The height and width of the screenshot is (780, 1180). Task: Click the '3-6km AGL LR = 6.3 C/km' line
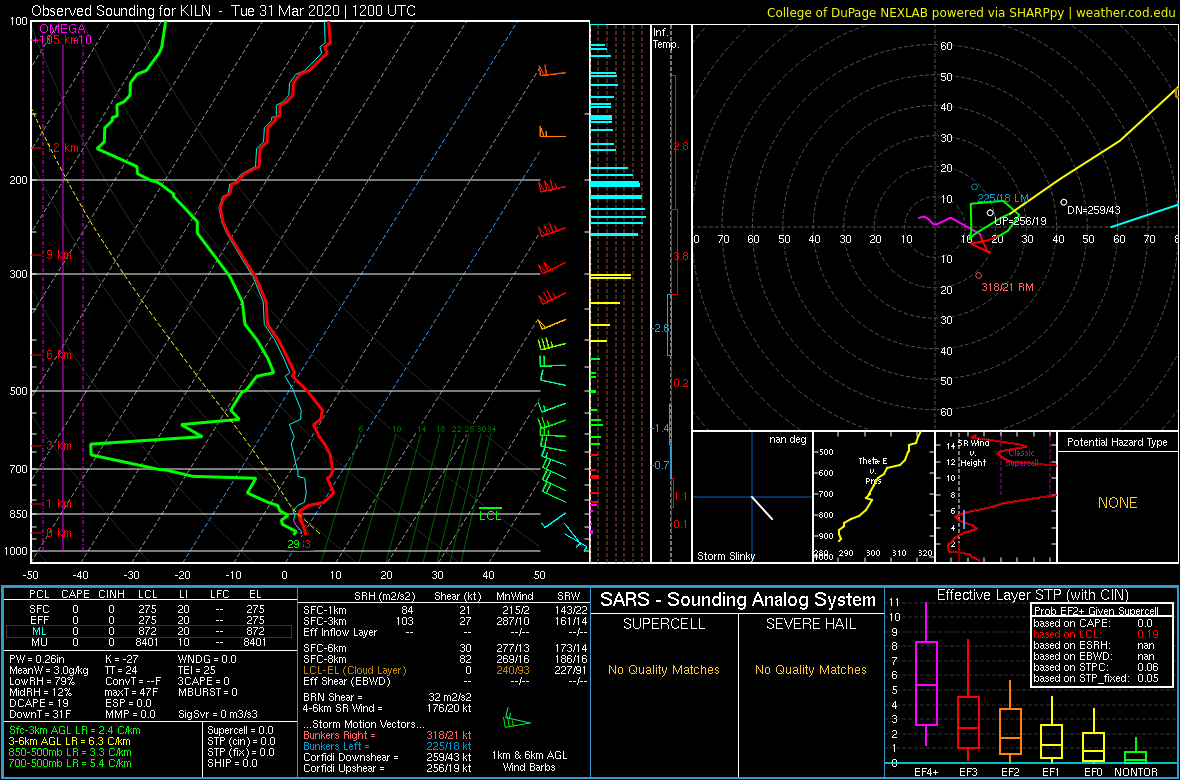71,741
